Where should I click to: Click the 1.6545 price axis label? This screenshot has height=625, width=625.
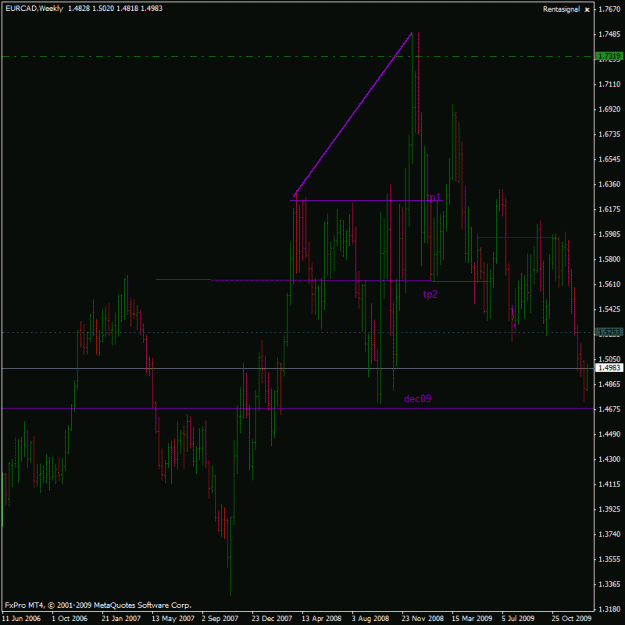610,159
